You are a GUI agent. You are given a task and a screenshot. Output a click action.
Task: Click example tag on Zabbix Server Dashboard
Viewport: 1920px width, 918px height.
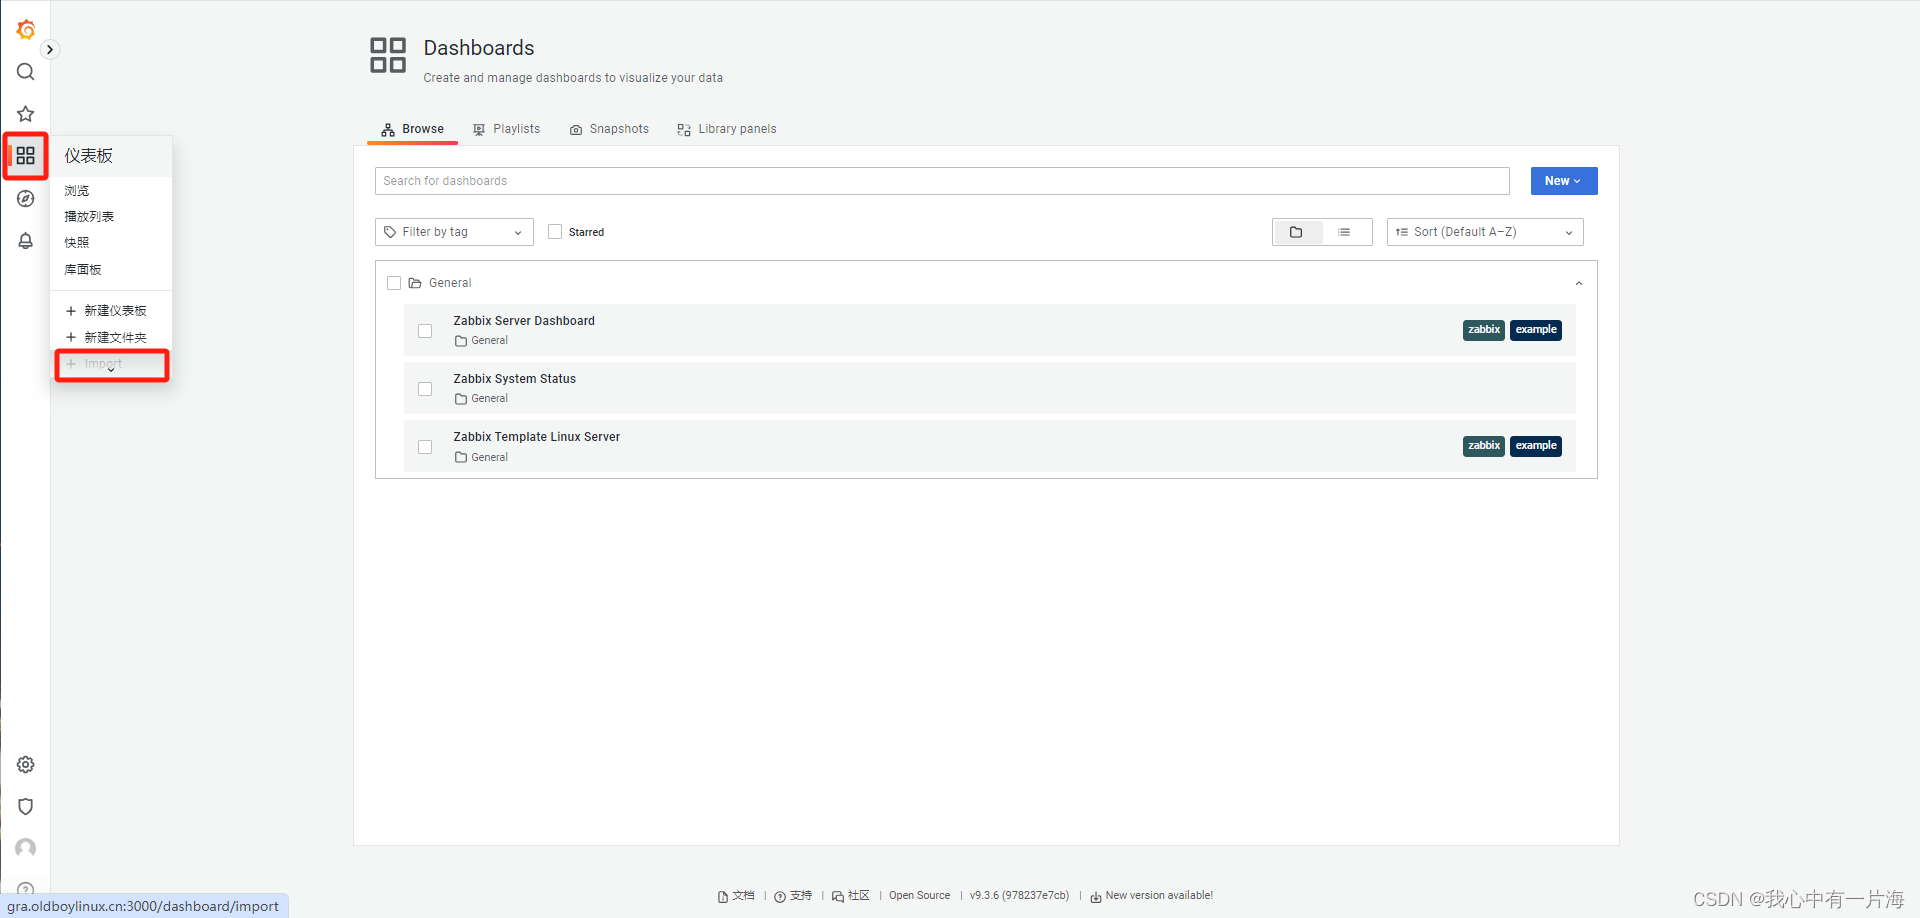(x=1536, y=330)
